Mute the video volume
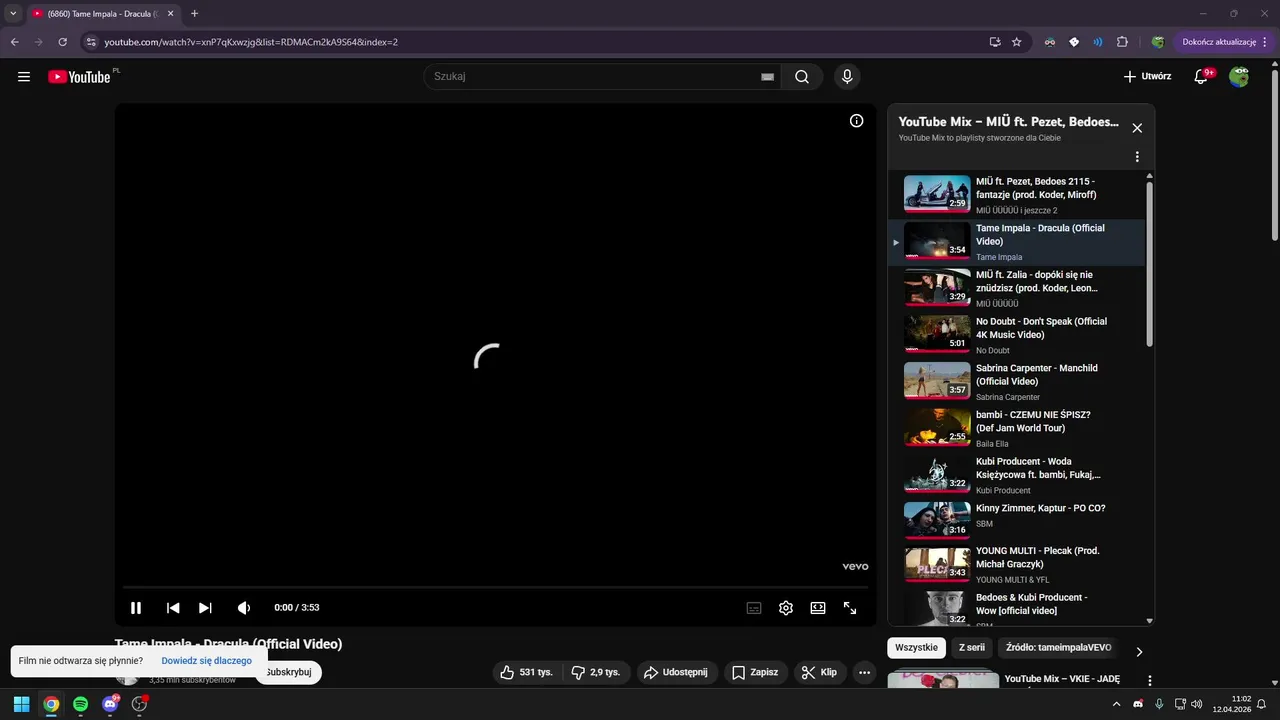 pyautogui.click(x=244, y=608)
